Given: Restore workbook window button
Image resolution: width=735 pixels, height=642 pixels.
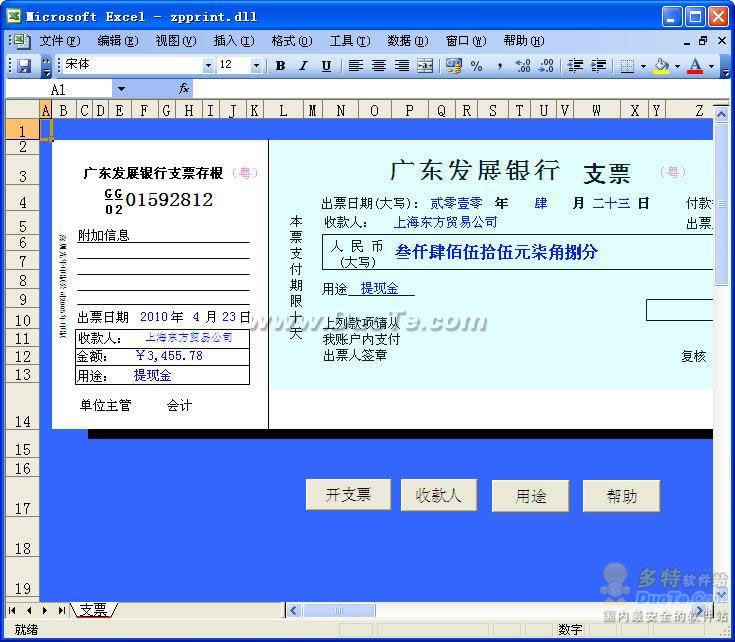Looking at the screenshot, I should pyautogui.click(x=703, y=41).
